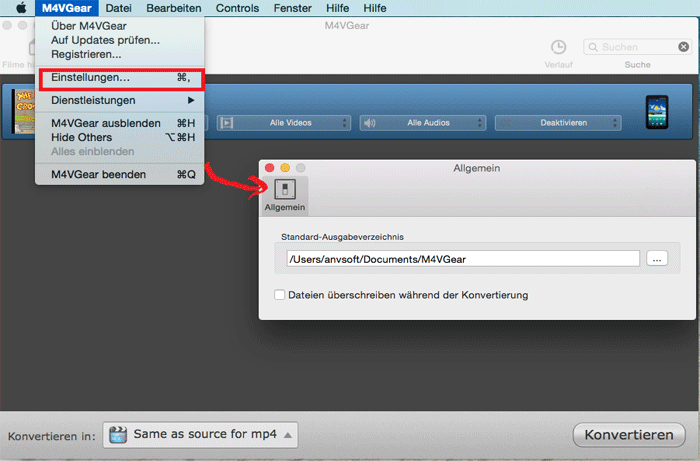This screenshot has width=700, height=461.
Task: Open the Apple menu
Action: [21, 8]
